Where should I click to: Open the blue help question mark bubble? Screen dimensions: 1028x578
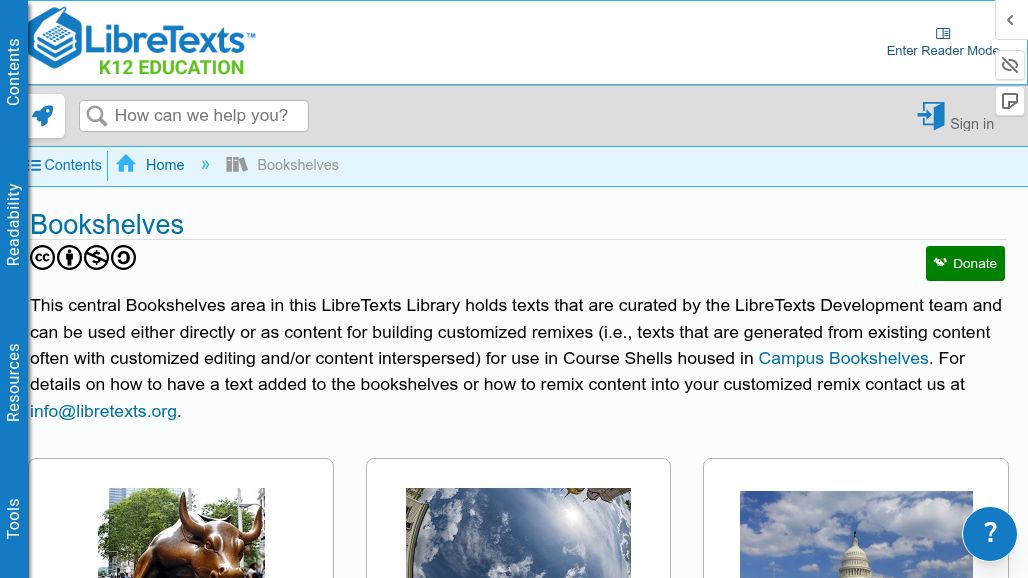(x=989, y=533)
